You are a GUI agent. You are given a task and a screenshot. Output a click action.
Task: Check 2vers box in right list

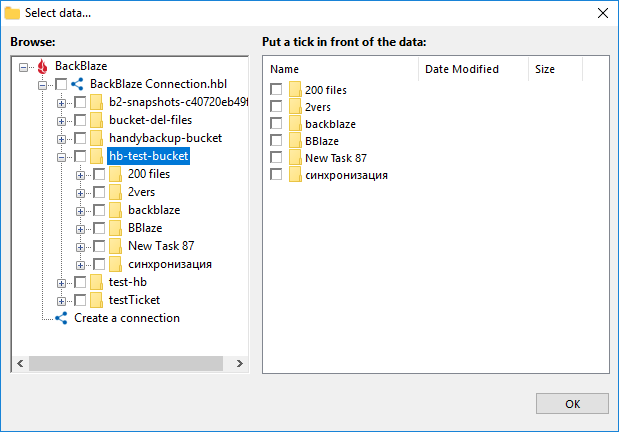(x=276, y=106)
